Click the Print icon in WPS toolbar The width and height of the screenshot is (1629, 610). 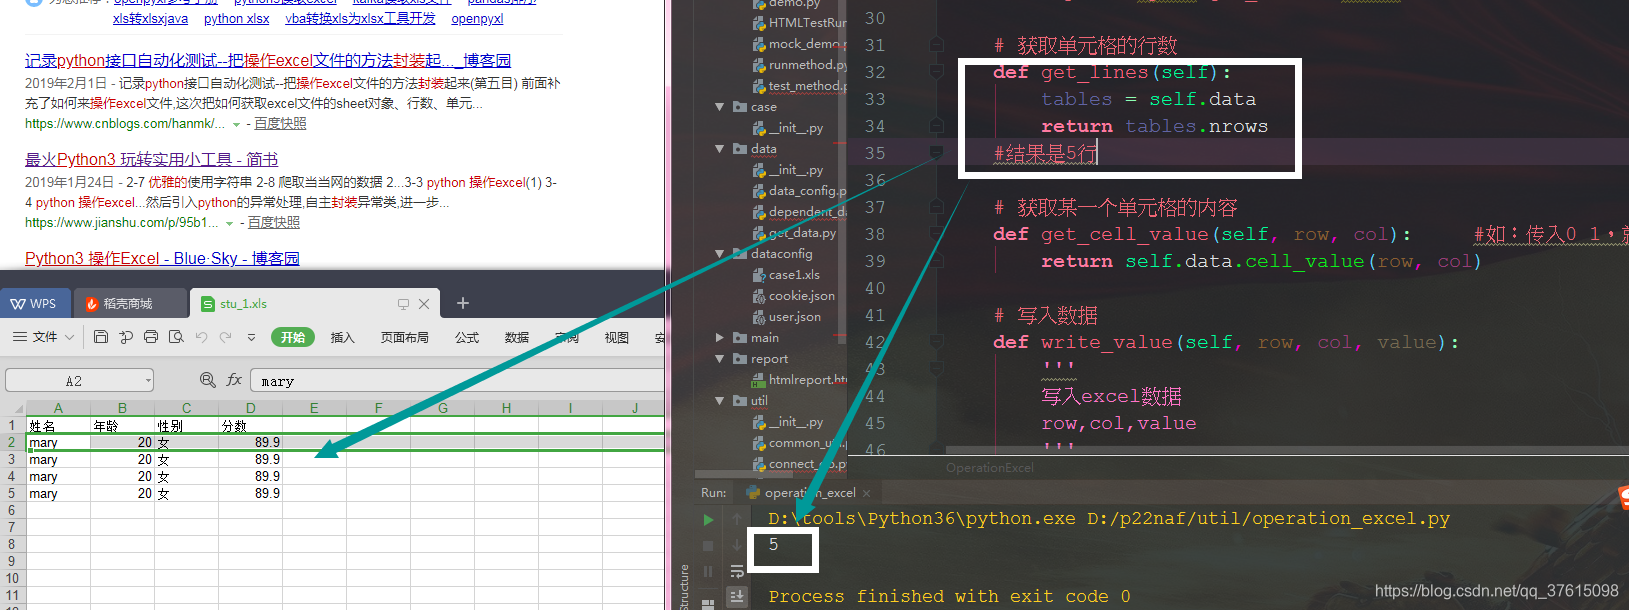click(x=151, y=337)
